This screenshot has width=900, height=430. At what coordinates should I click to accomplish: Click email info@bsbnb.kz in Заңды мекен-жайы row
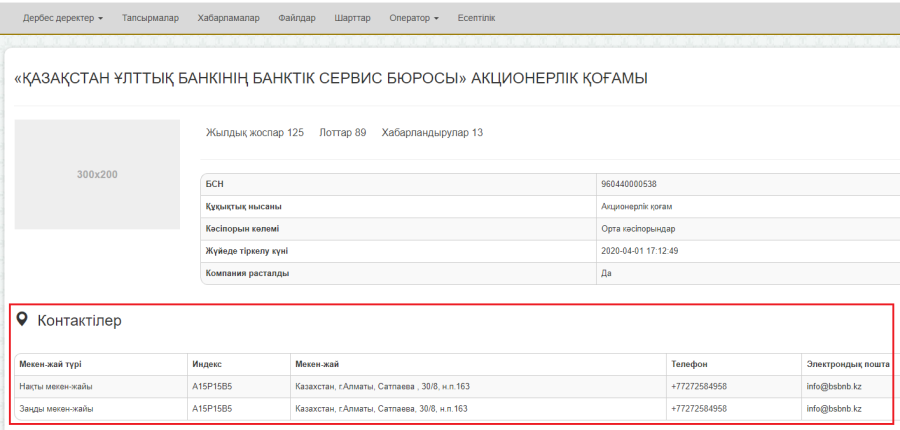click(x=835, y=409)
